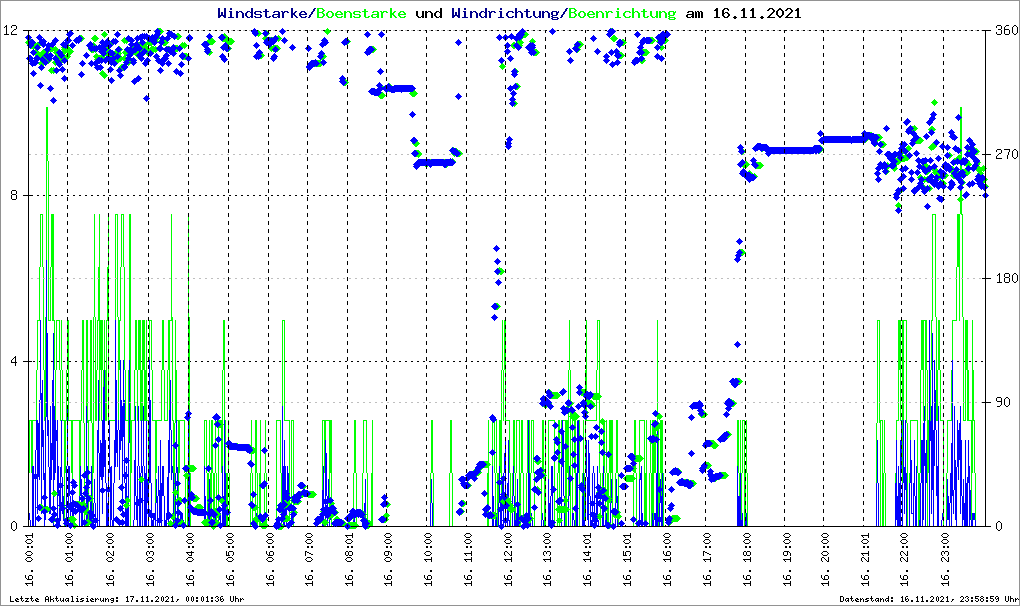
Task: Click the 90 degree axis label
Action: pyautogui.click(x=1000, y=403)
